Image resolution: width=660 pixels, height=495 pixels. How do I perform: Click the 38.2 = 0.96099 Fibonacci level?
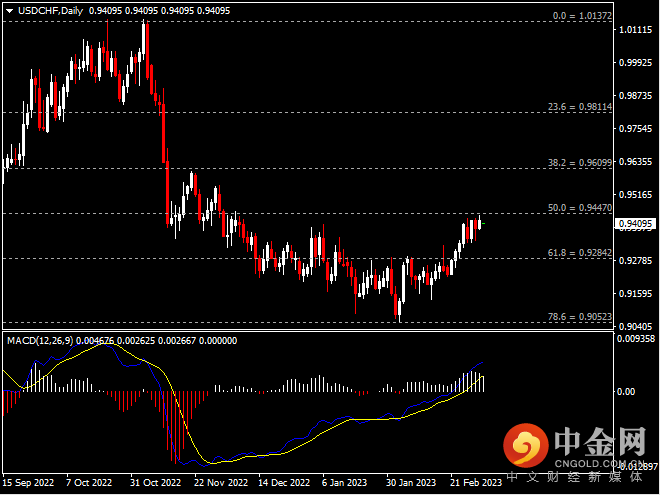(579, 162)
